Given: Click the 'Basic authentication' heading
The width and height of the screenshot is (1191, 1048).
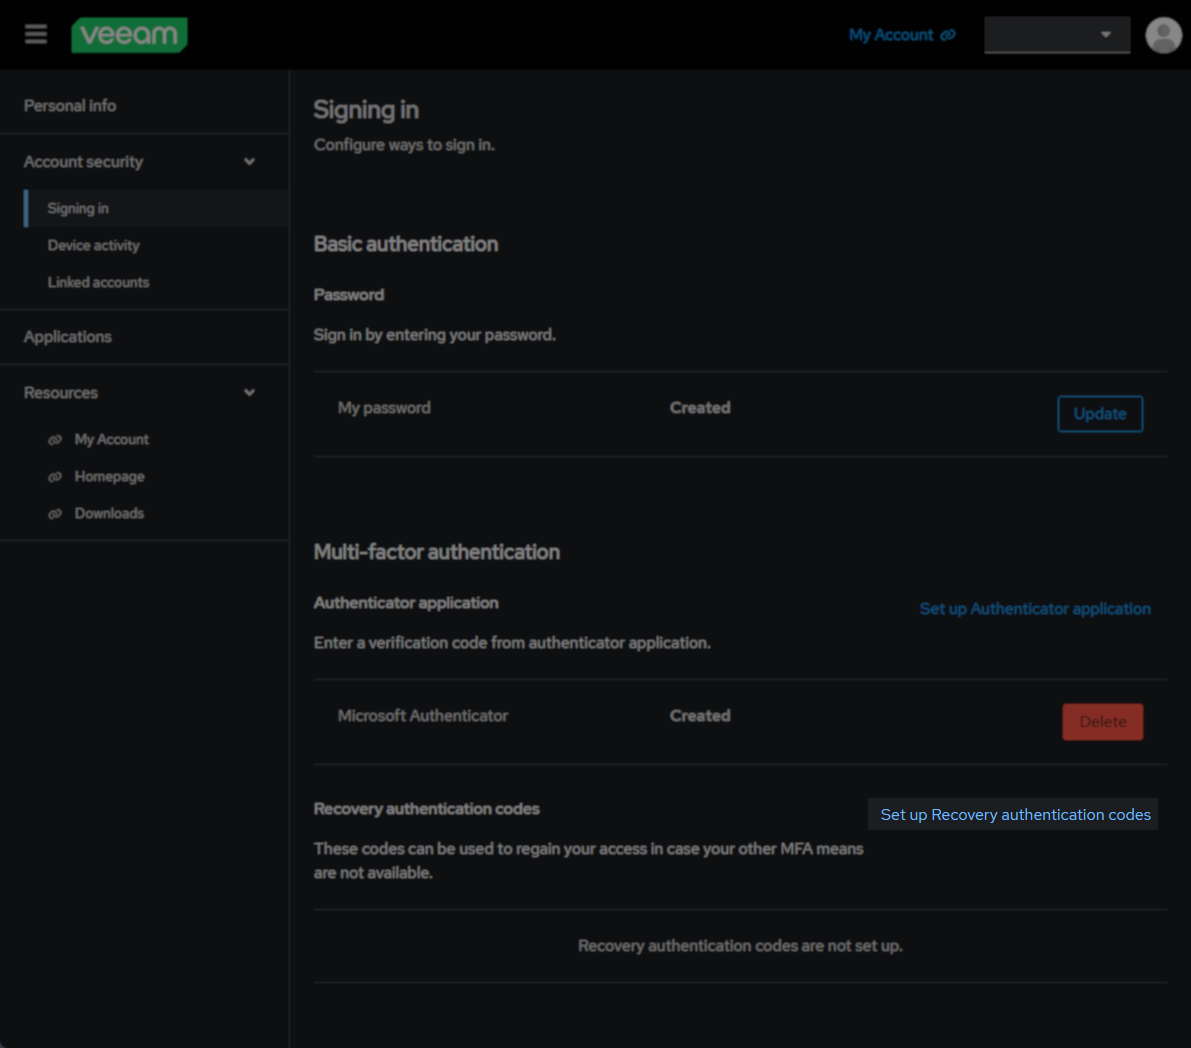Looking at the screenshot, I should pyautogui.click(x=406, y=244).
